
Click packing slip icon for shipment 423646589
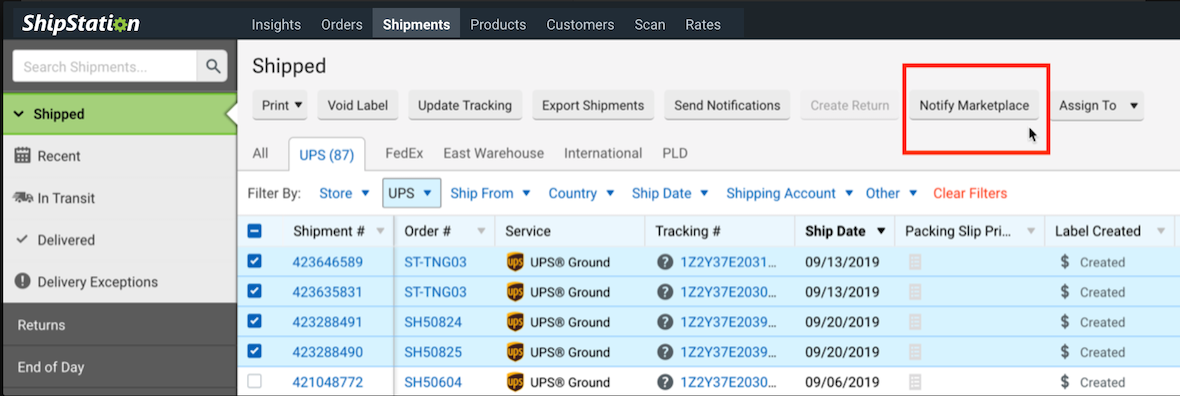(915, 262)
